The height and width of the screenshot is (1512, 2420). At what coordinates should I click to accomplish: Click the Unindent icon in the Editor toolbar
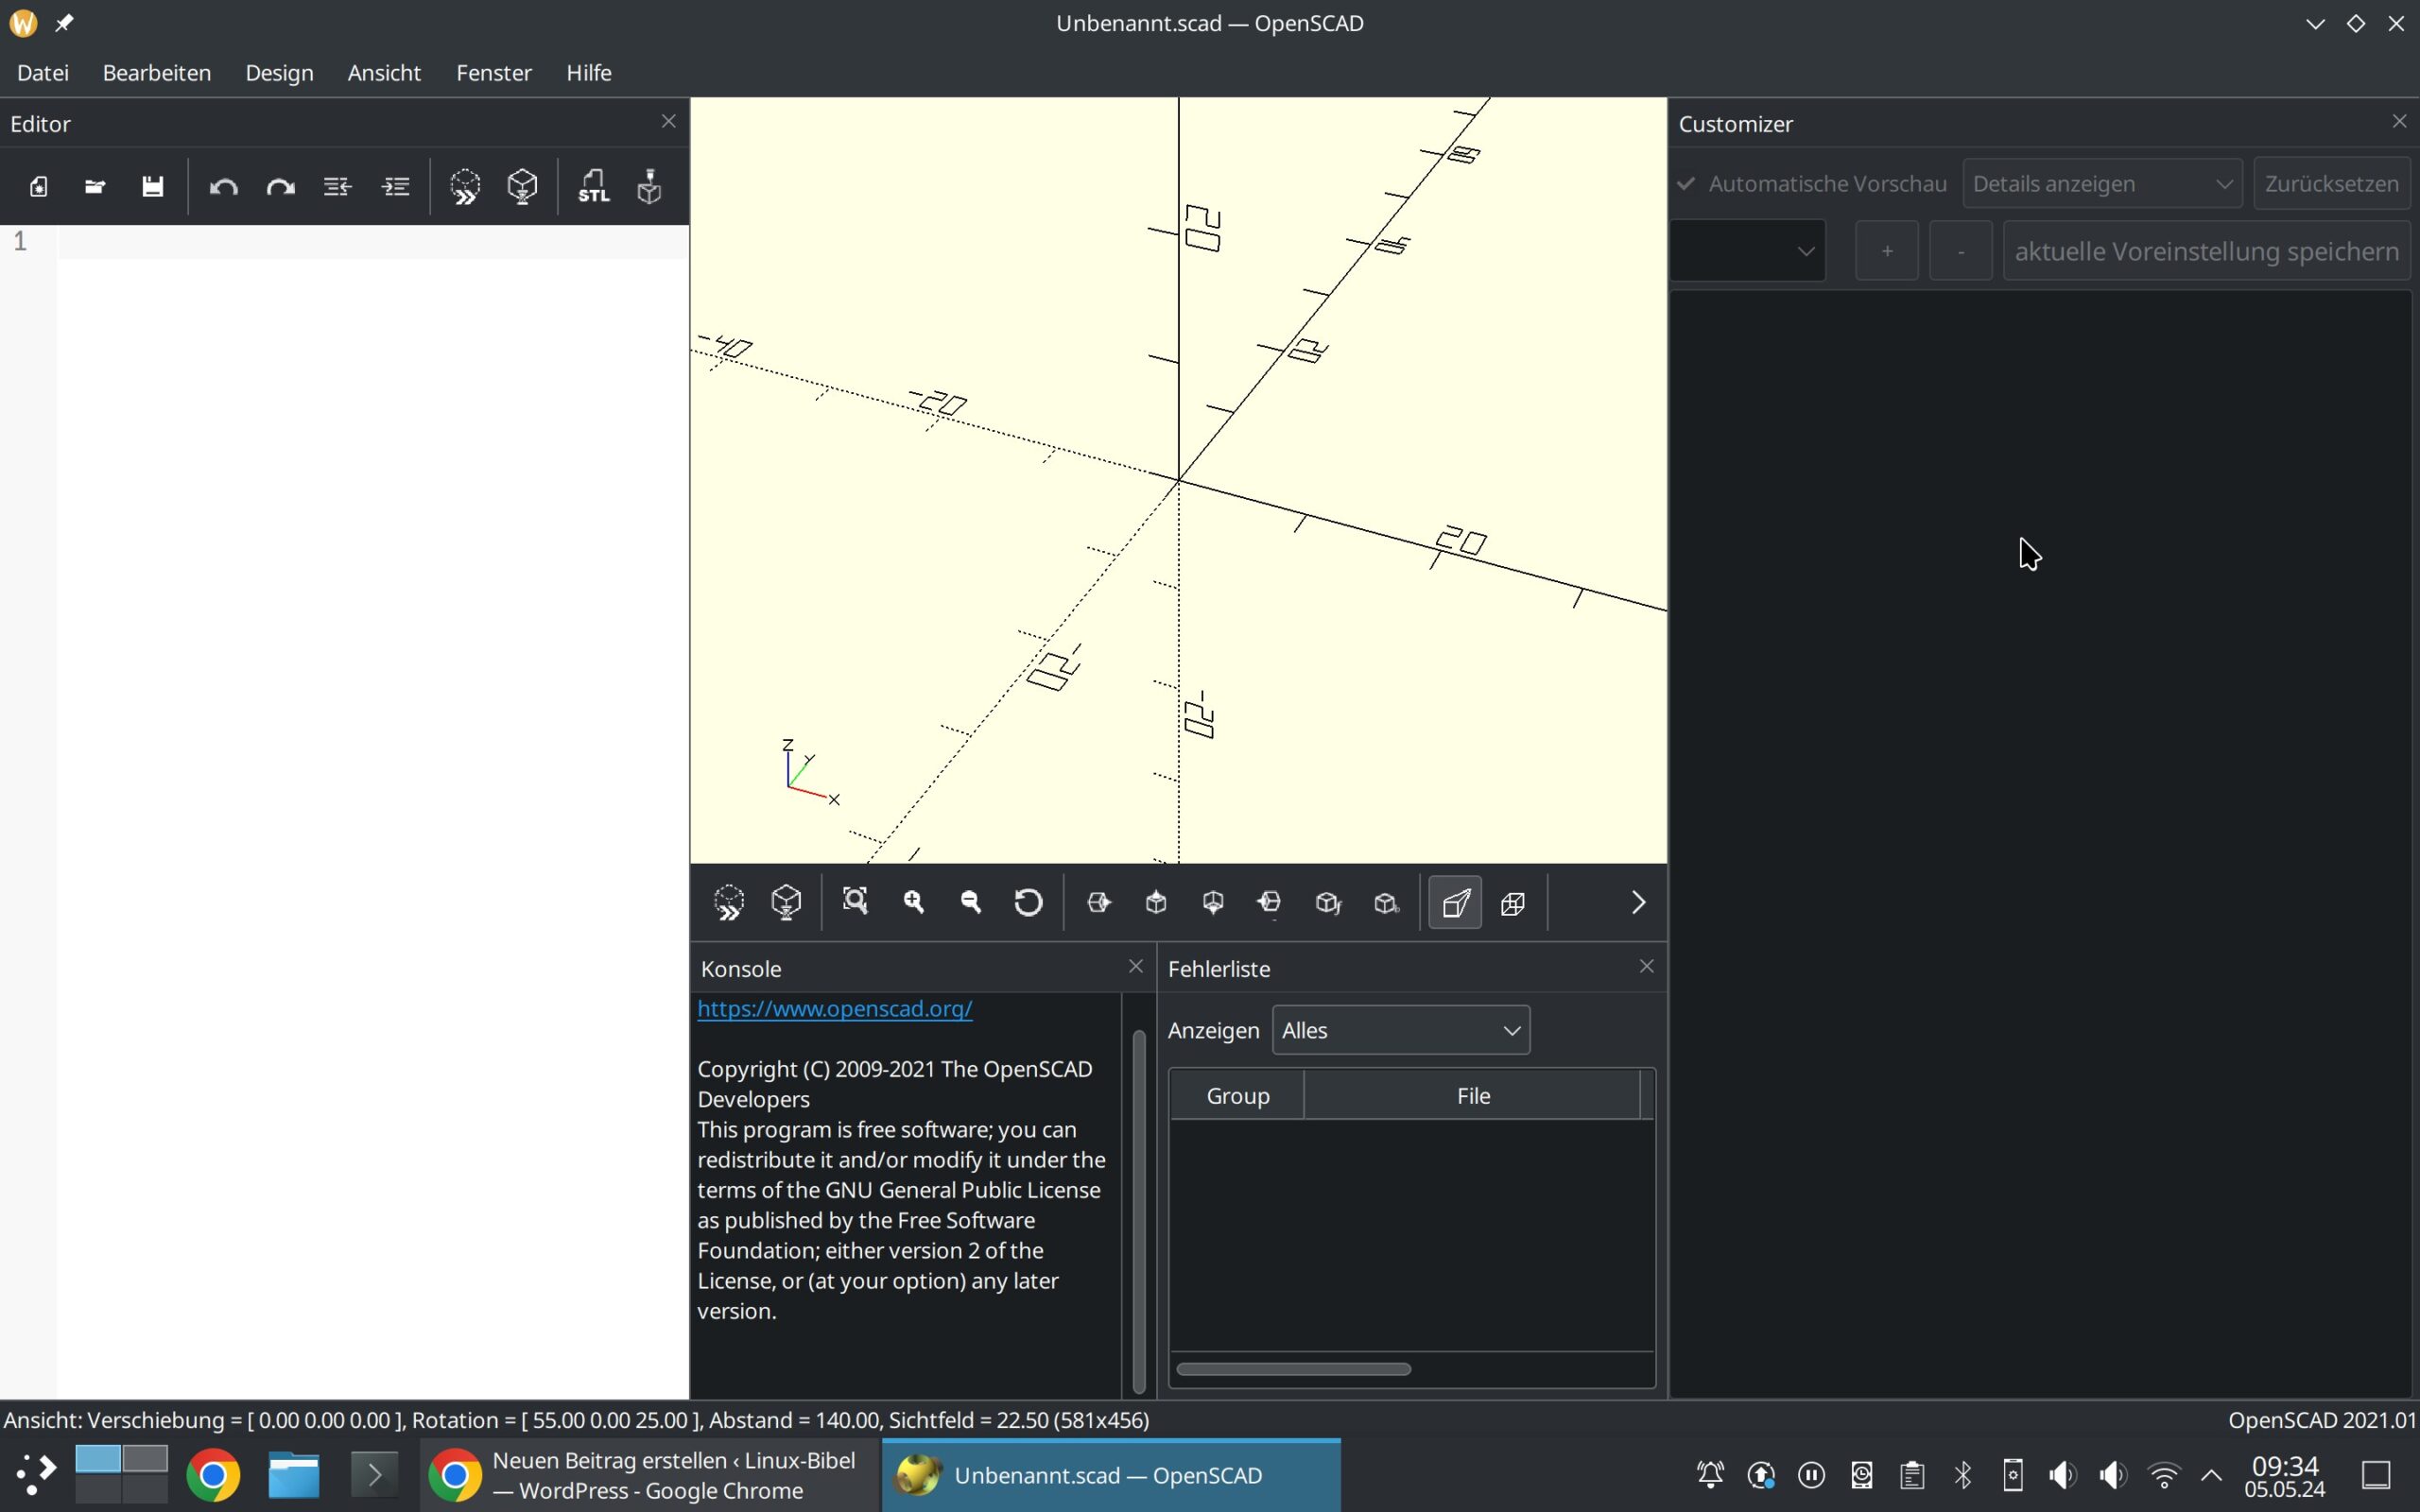(338, 186)
